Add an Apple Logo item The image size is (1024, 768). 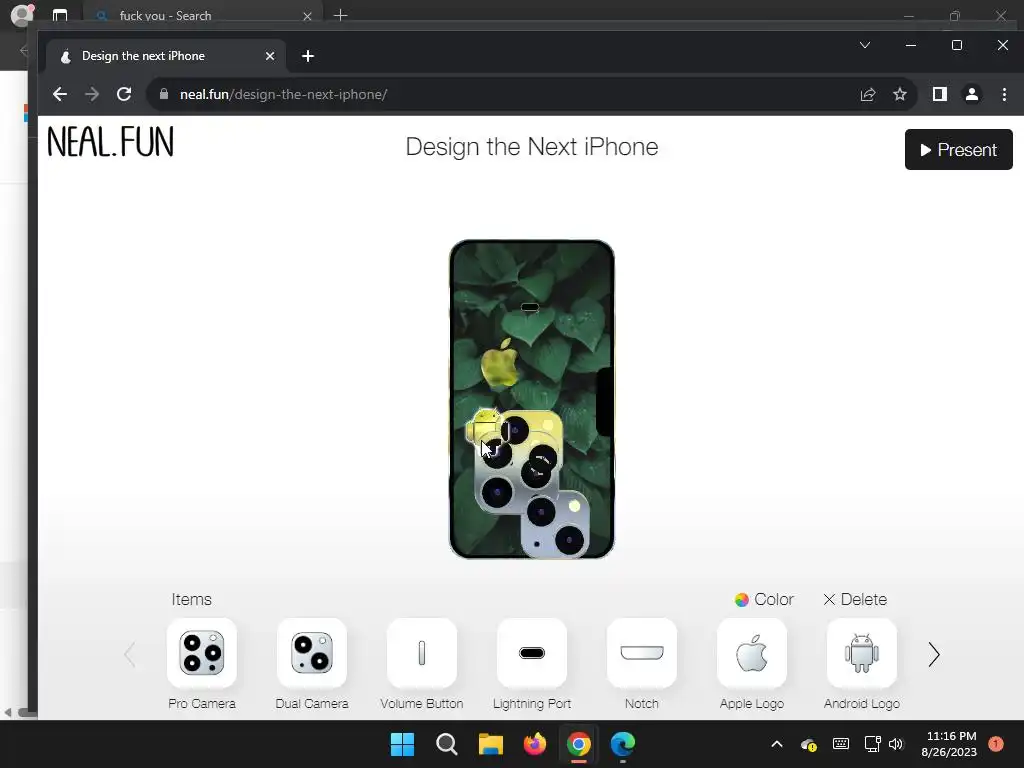[752, 653]
